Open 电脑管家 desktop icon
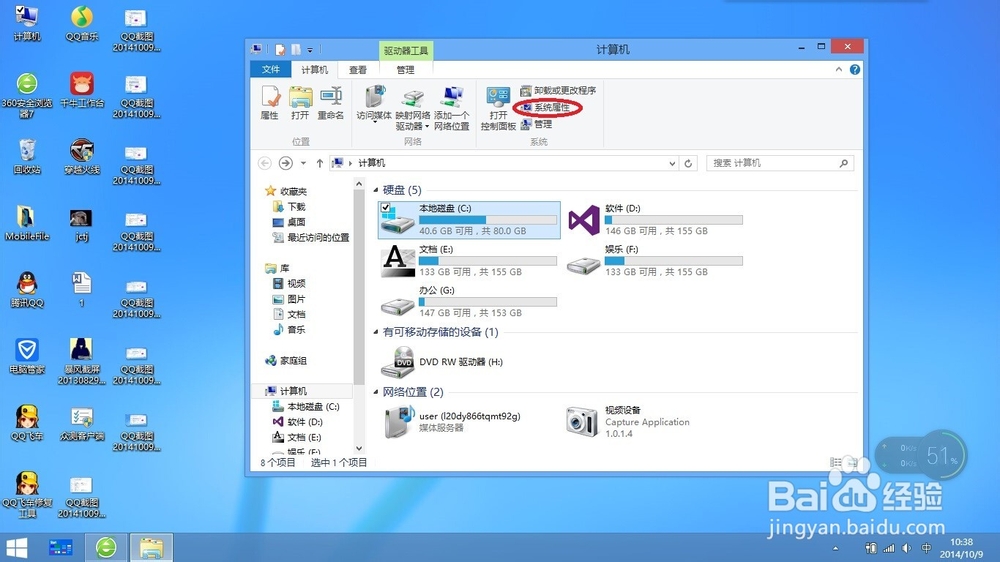The height and width of the screenshot is (562, 1000). [x=27, y=356]
